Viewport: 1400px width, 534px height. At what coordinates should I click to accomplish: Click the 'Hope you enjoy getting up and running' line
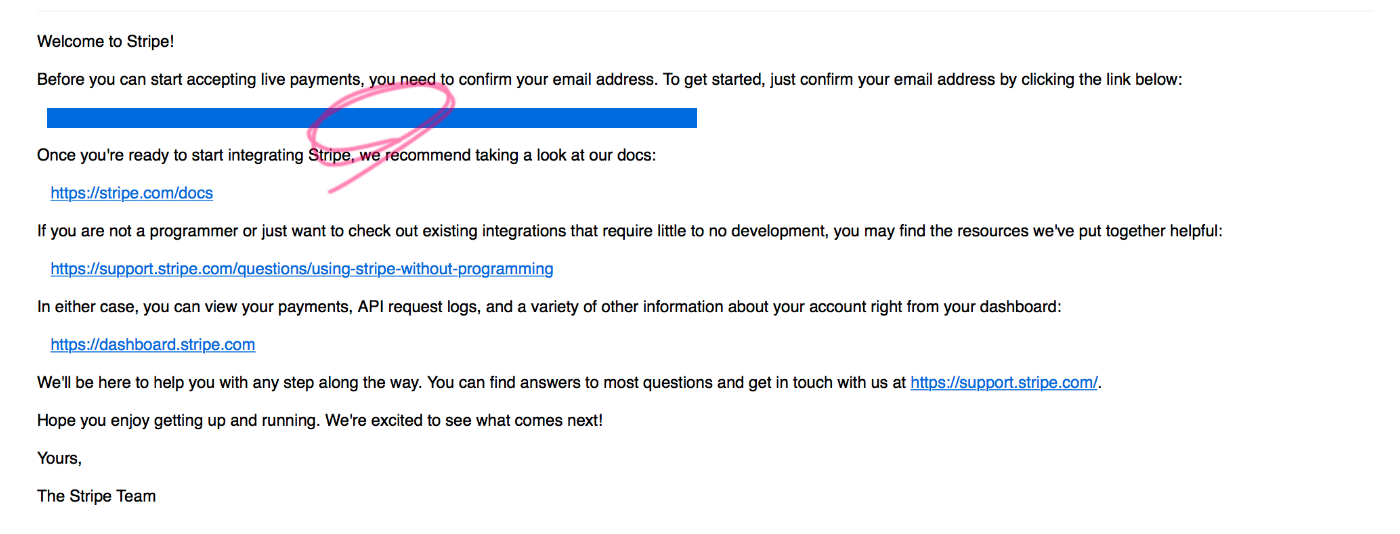(x=320, y=421)
